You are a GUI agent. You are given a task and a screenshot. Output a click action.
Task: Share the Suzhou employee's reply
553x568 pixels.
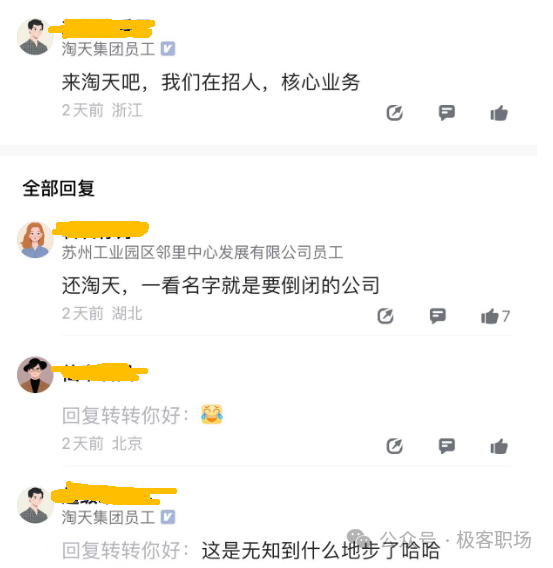coord(385,316)
